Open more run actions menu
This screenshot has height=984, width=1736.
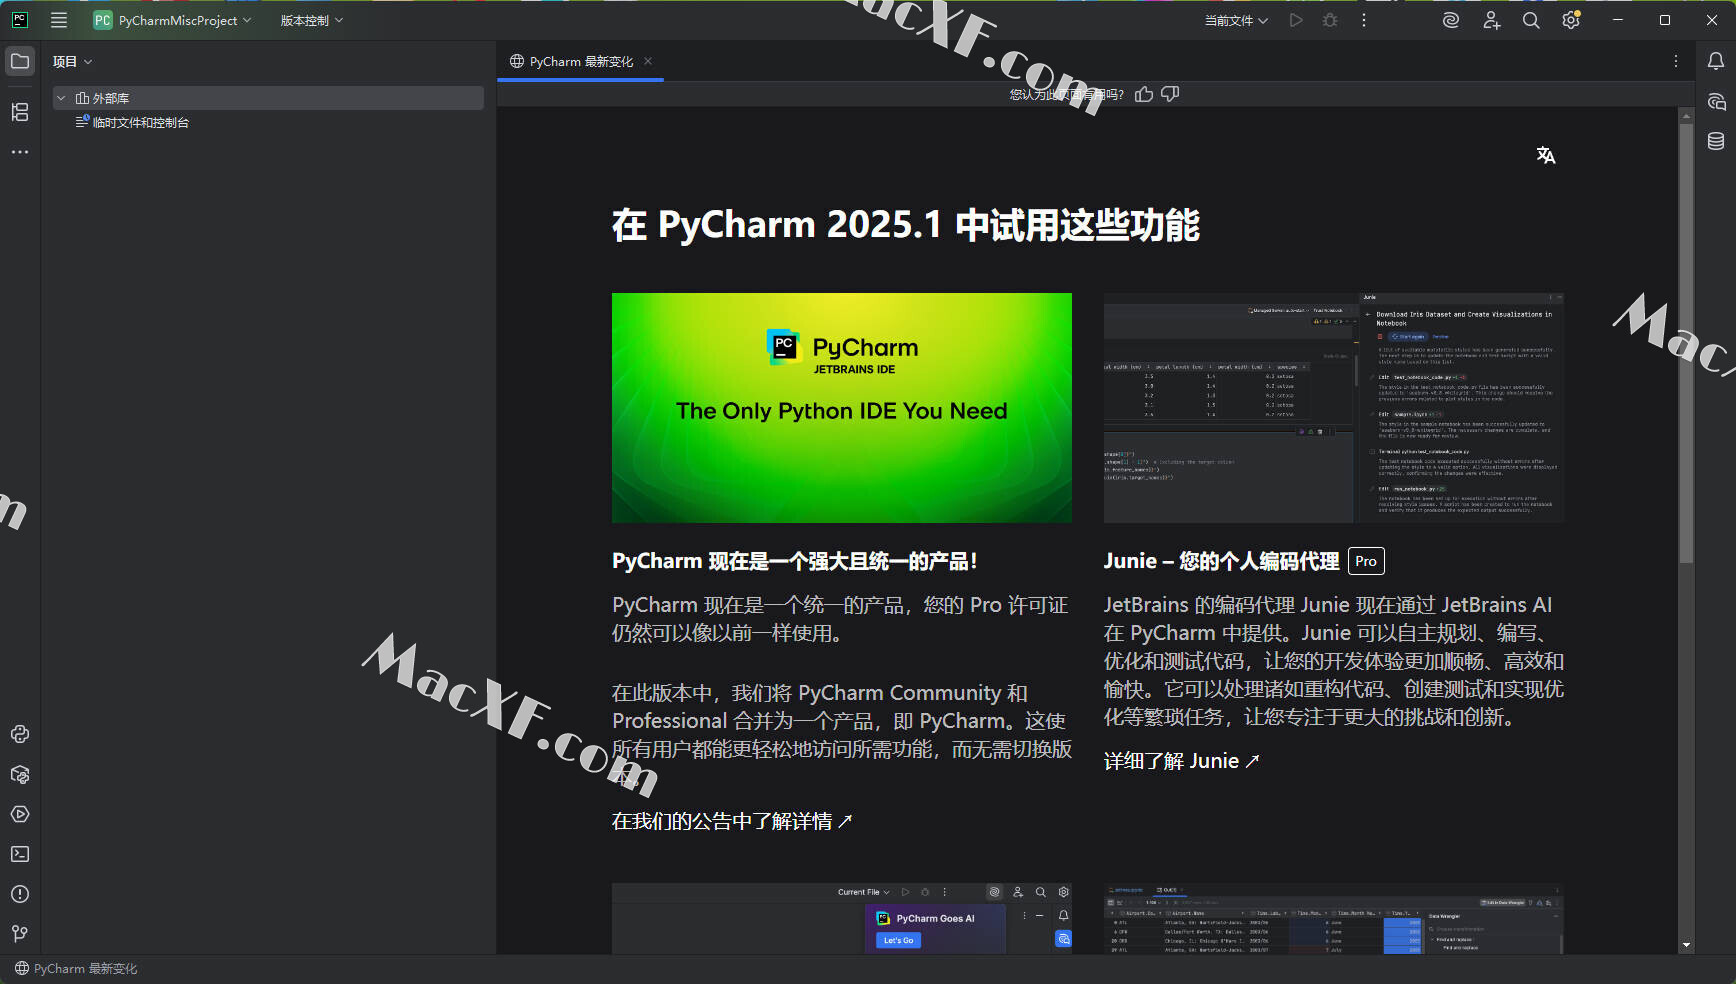coord(1364,20)
